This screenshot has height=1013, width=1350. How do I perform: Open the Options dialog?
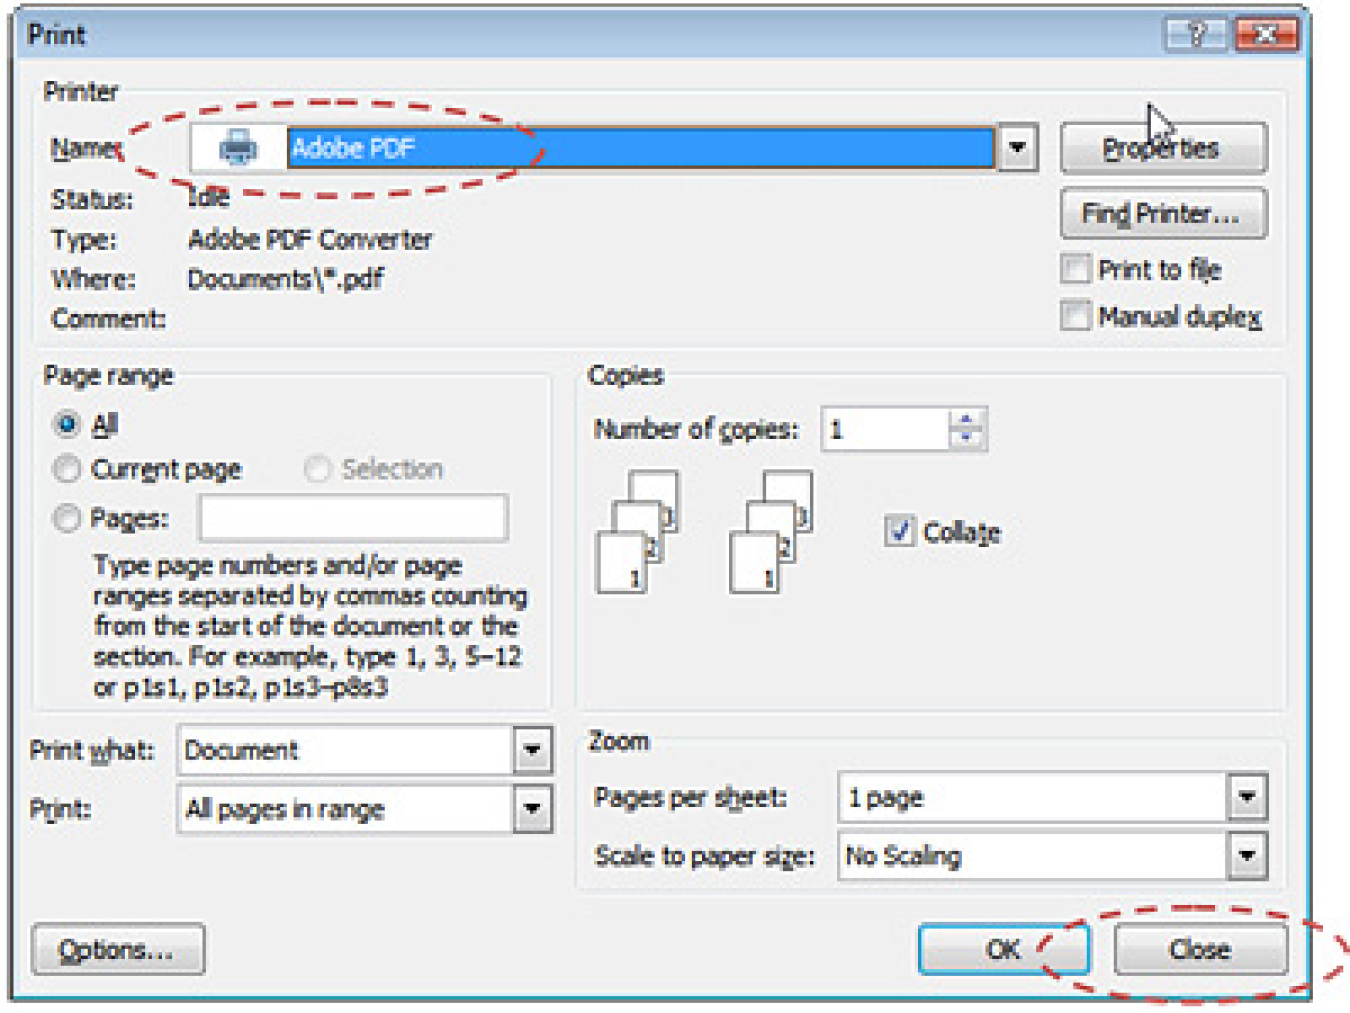click(x=118, y=949)
